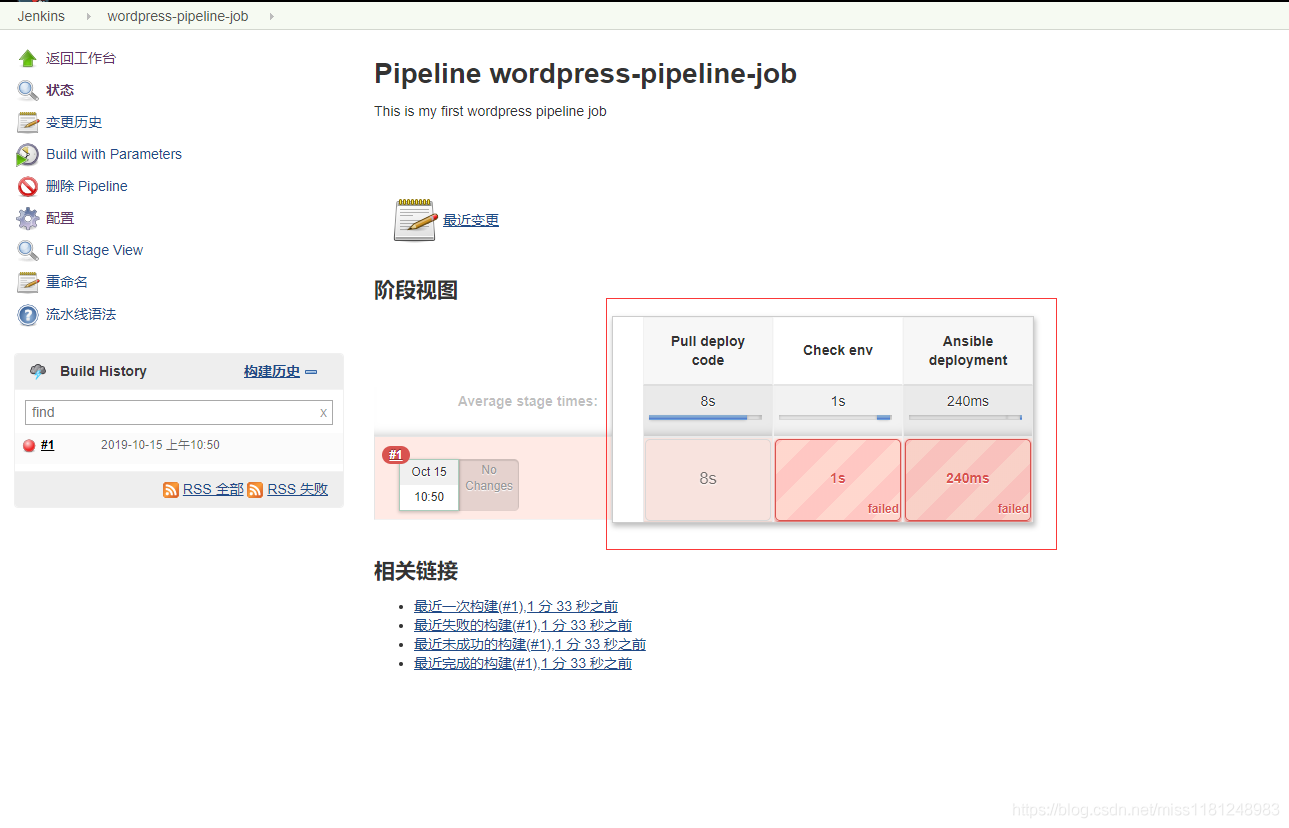Open the 构建历史 trend link
The width and height of the screenshot is (1289, 828).
(272, 371)
